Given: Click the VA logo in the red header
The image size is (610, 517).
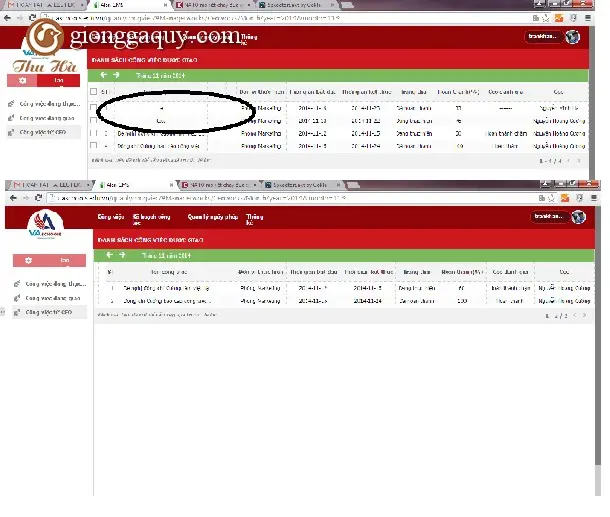Looking at the screenshot, I should [45, 224].
